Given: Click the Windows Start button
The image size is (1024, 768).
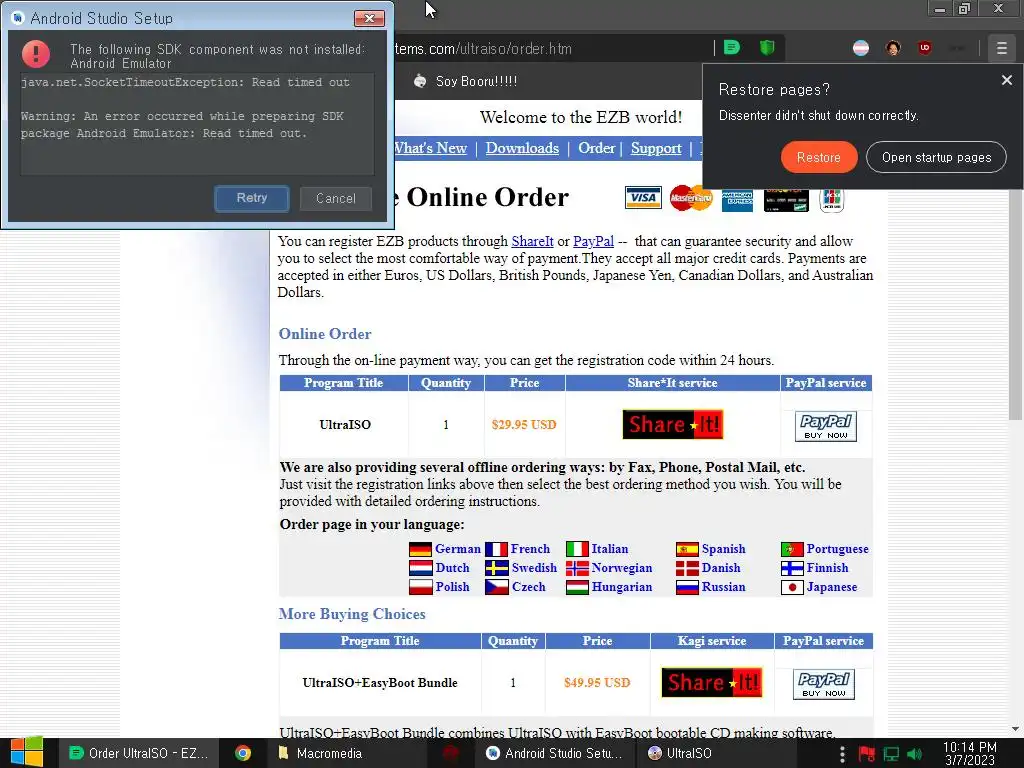Looking at the screenshot, I should (27, 752).
